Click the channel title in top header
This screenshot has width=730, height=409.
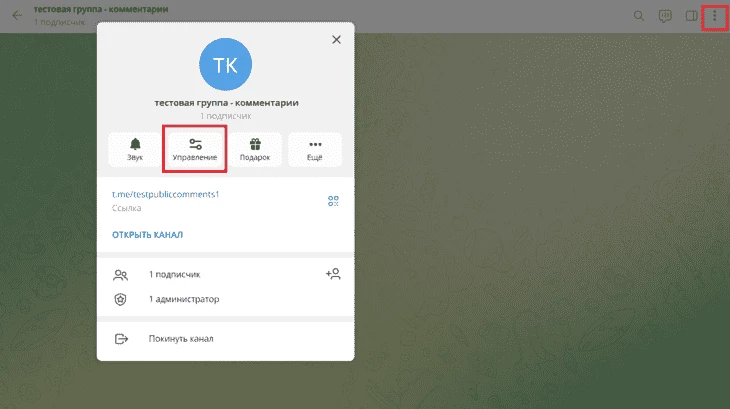tap(100, 9)
